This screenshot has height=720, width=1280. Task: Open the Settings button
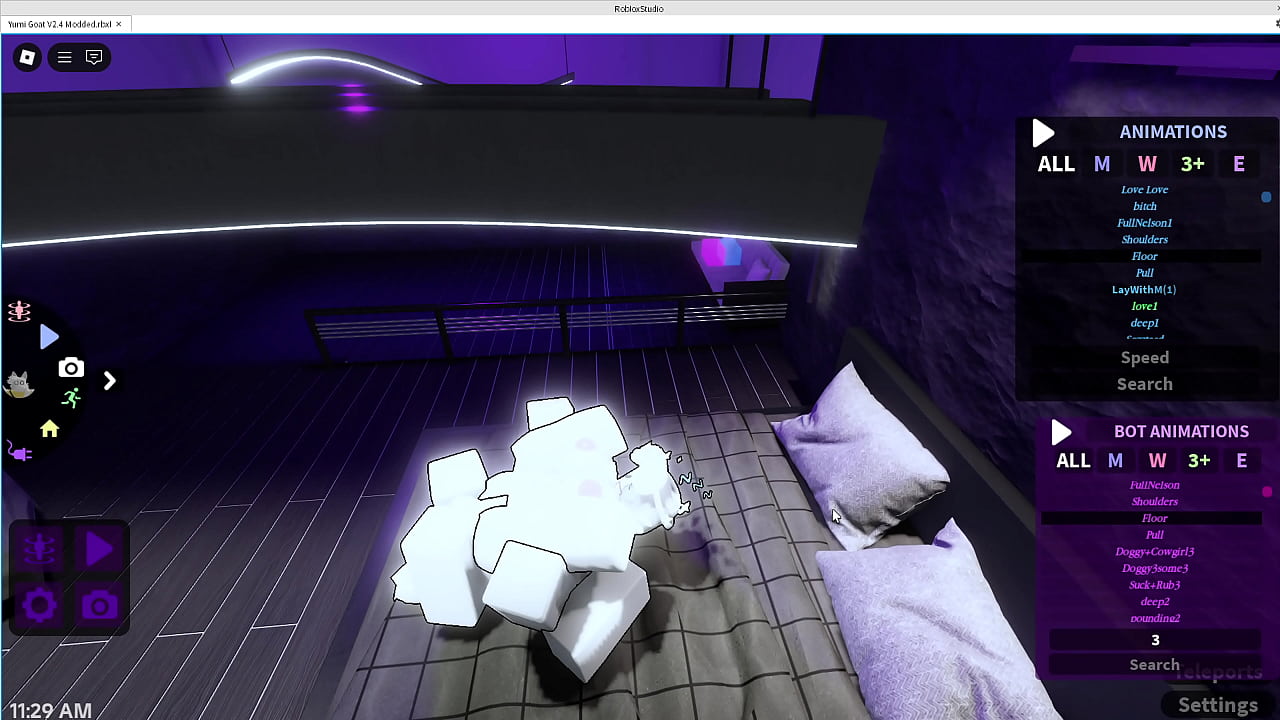1217,705
